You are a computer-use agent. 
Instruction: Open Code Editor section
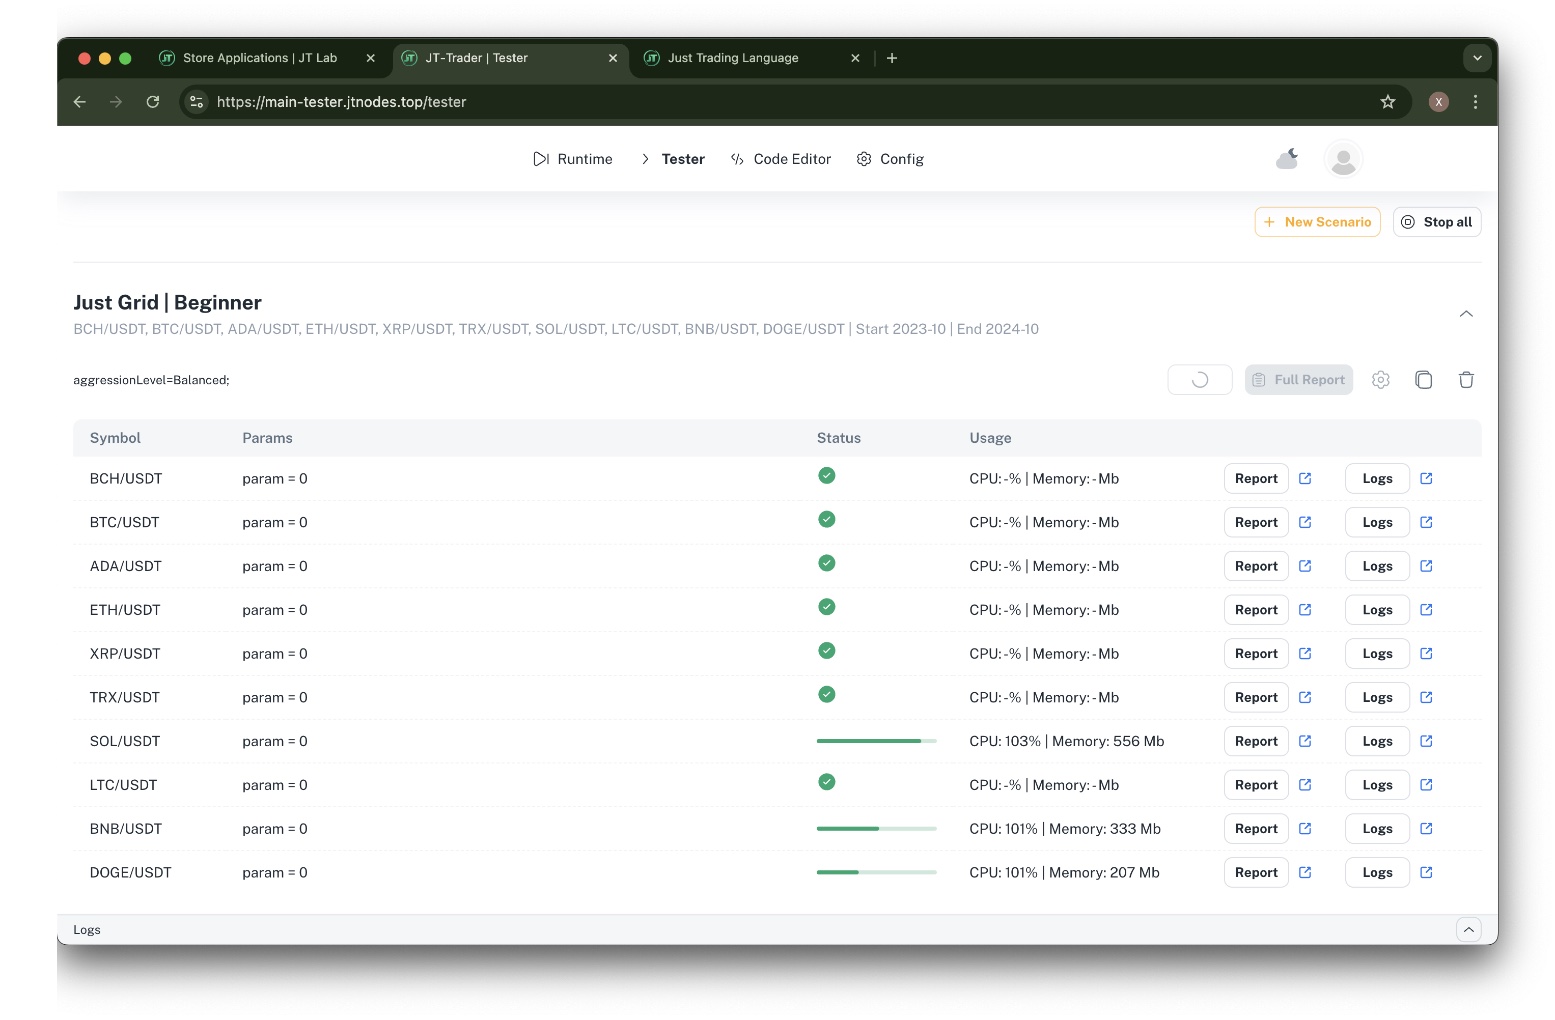tap(781, 159)
